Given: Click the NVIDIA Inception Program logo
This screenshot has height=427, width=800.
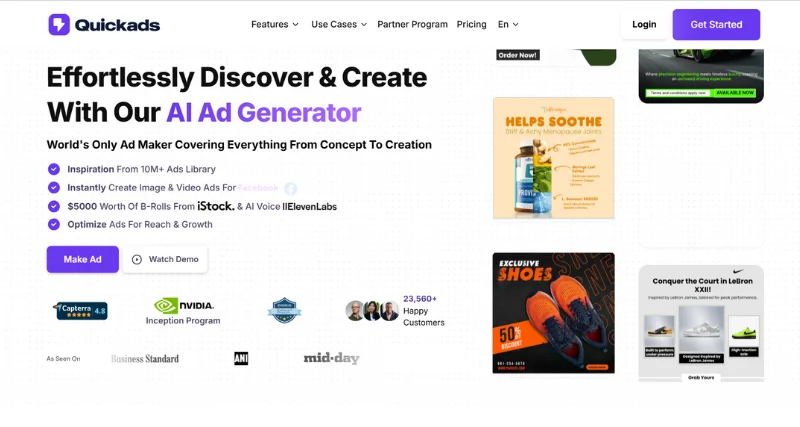Looking at the screenshot, I should [x=184, y=311].
